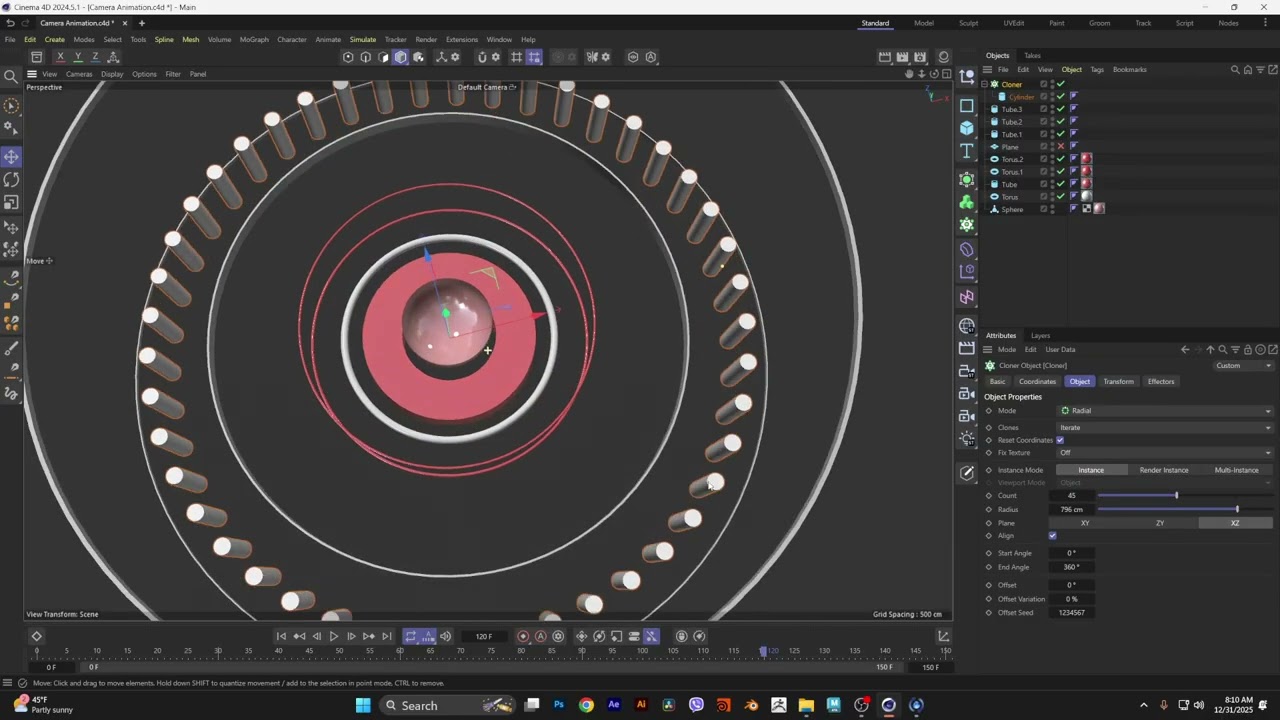Click Torus.2 red material tag
This screenshot has height=720, width=1280.
1086,159
